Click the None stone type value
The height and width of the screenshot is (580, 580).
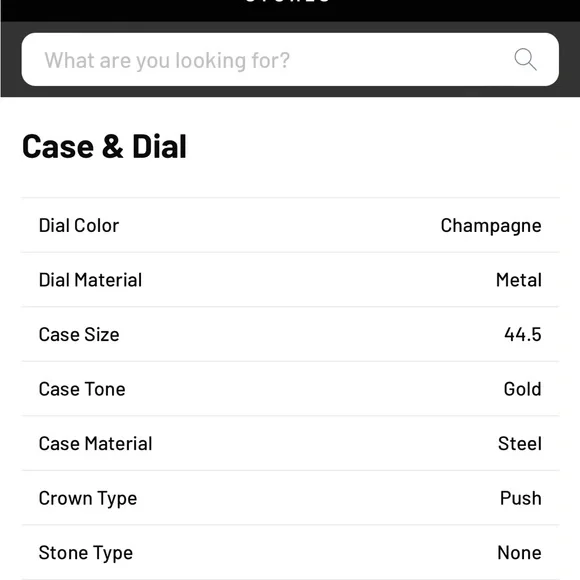point(519,552)
